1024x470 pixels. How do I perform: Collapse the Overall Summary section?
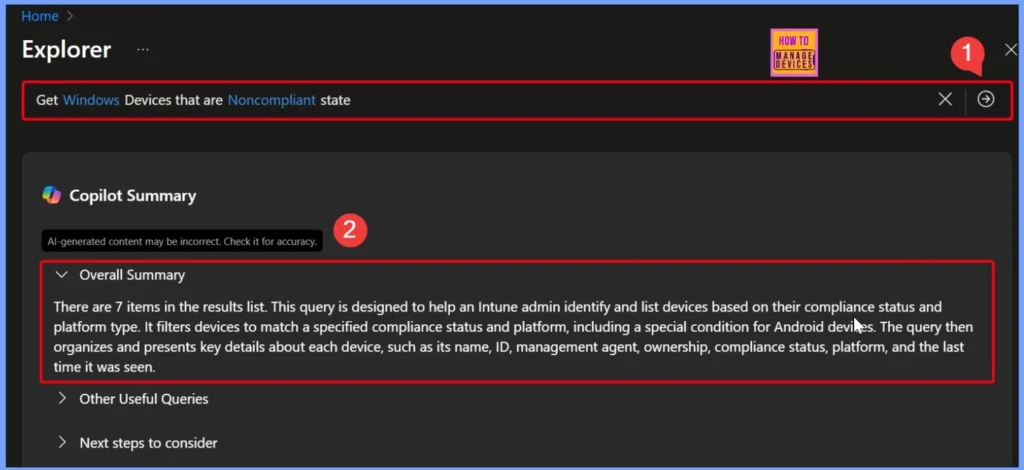pyautogui.click(x=62, y=275)
